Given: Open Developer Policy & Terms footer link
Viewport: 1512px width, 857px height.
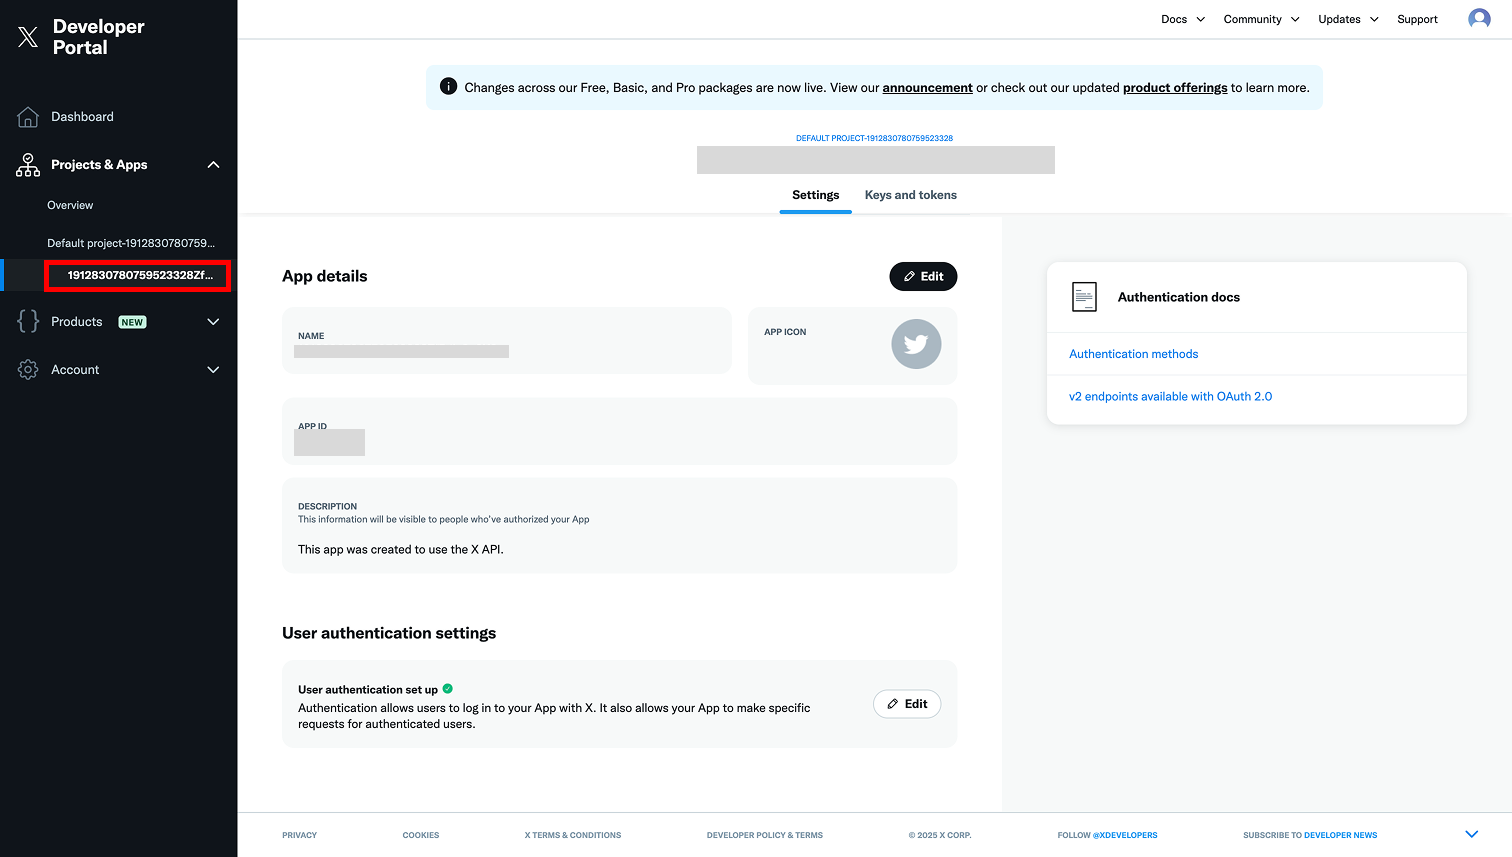Looking at the screenshot, I should point(765,835).
